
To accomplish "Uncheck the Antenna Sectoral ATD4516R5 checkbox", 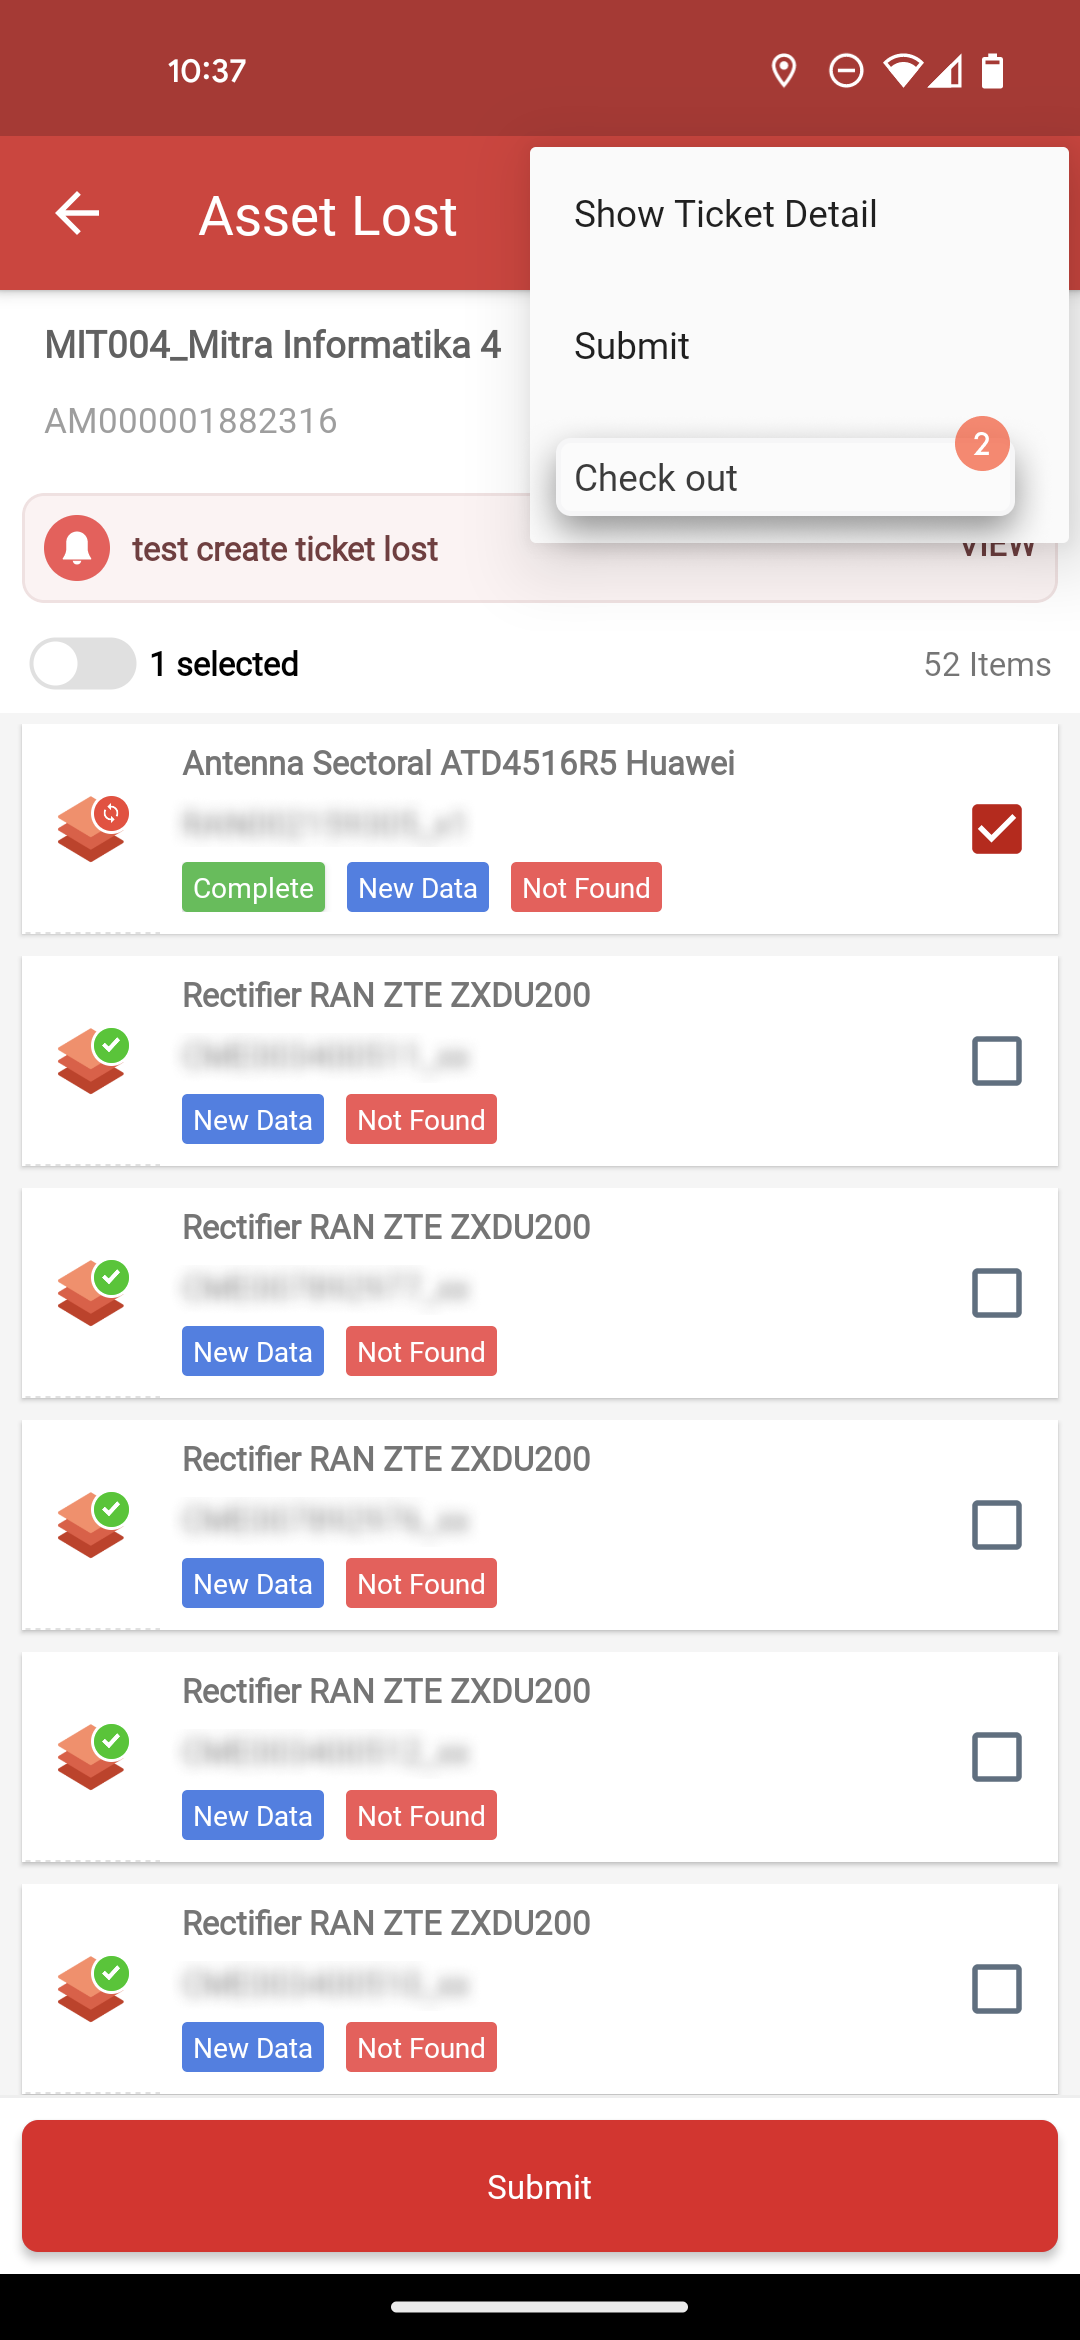I will 997,829.
